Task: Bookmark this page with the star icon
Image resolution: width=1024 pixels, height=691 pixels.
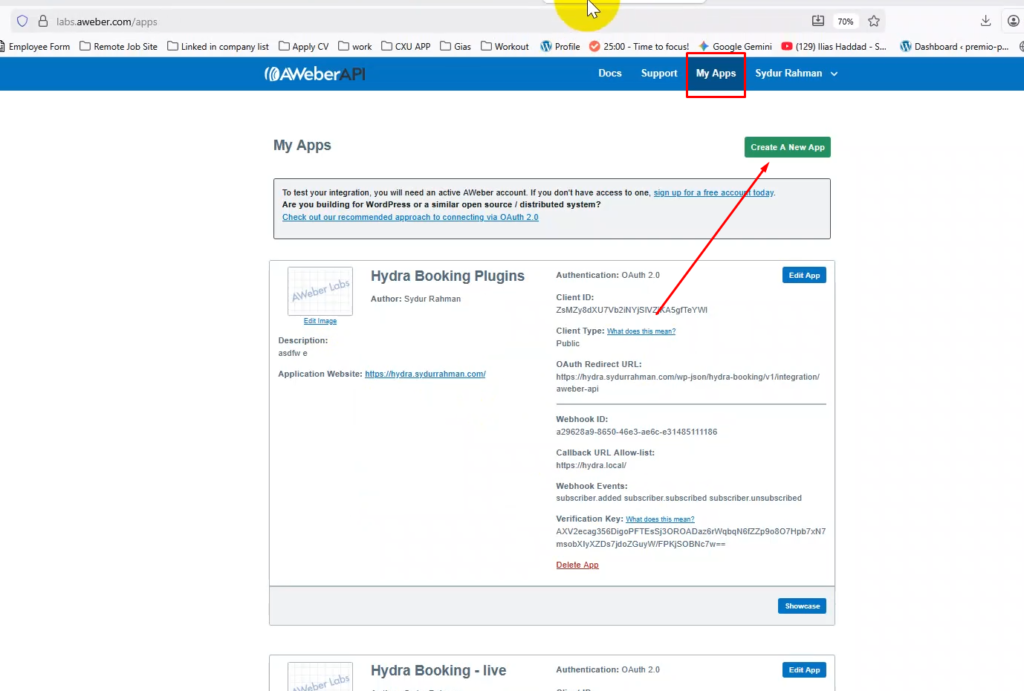Action: pos(874,21)
